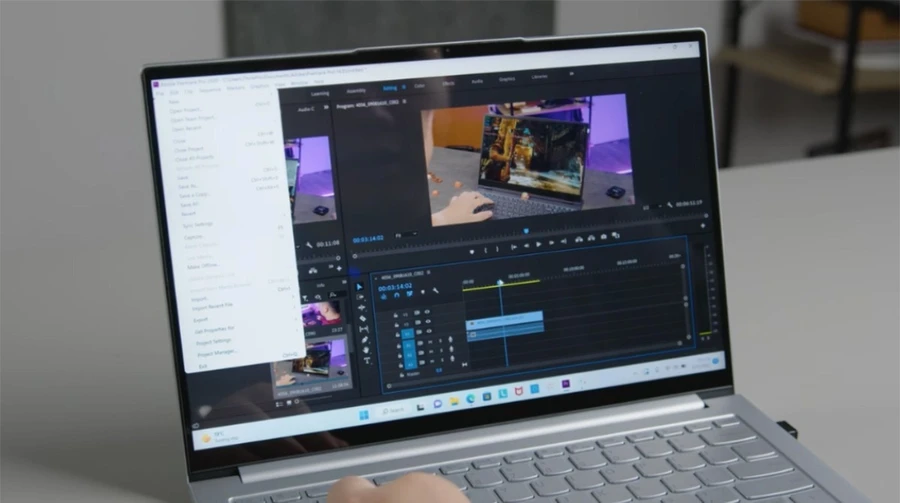Select the Track Select Forward tool
Screen dimensions: 900x503
[360, 297]
